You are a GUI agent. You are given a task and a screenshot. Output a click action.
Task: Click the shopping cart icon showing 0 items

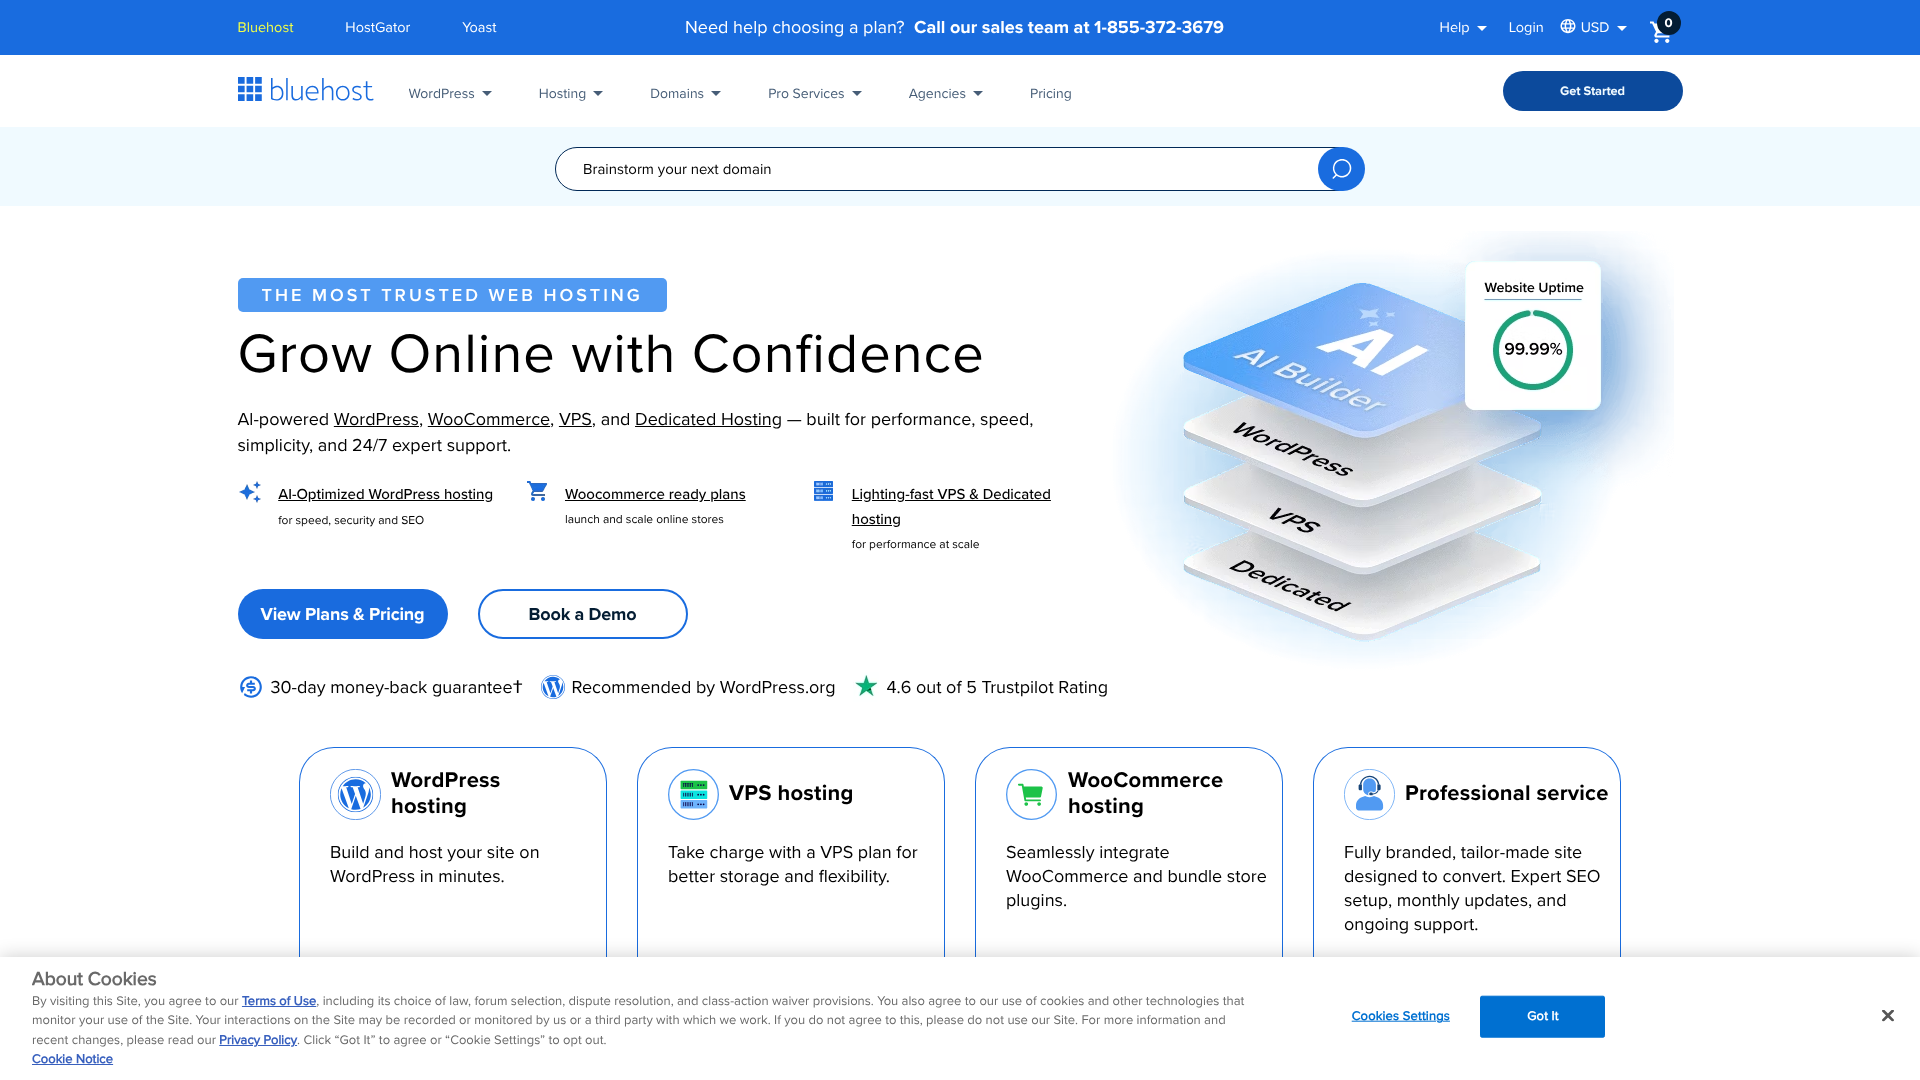[x=1660, y=31]
